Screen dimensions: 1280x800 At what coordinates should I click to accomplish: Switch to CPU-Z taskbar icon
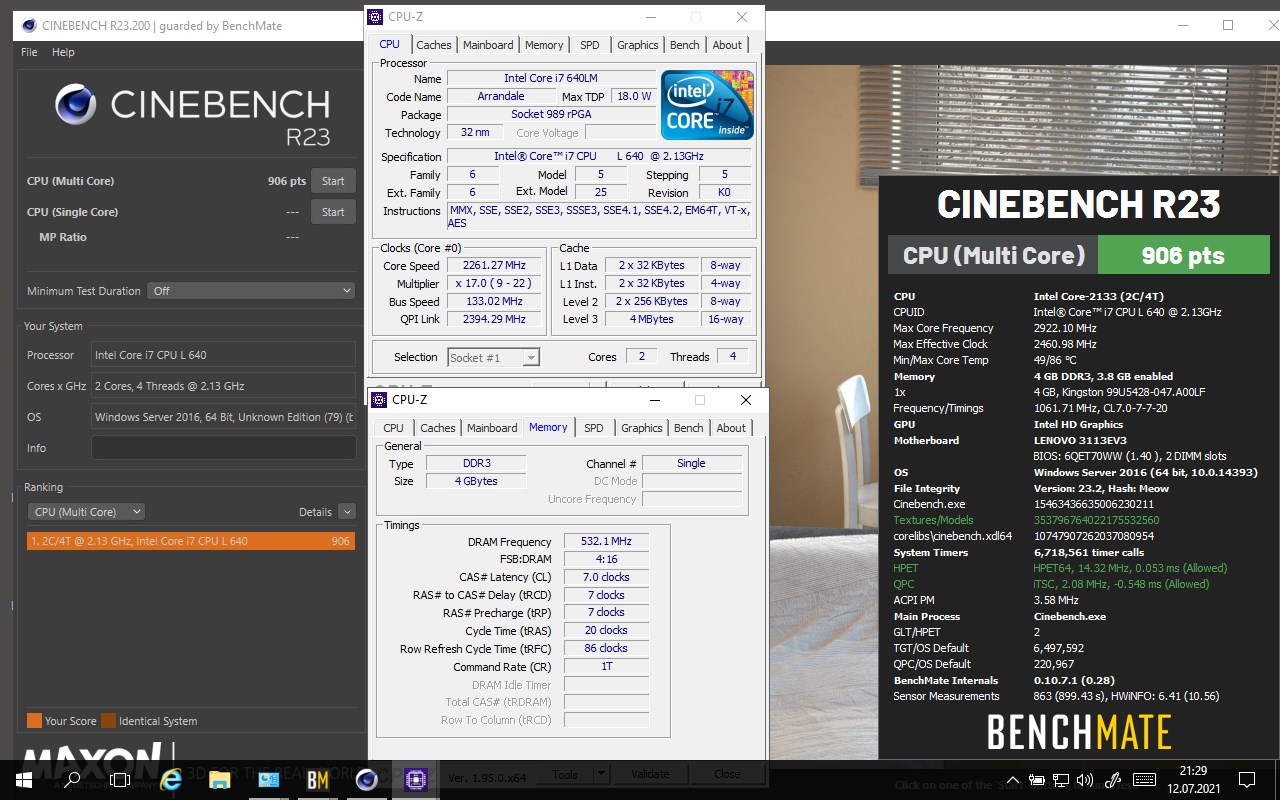(x=416, y=780)
